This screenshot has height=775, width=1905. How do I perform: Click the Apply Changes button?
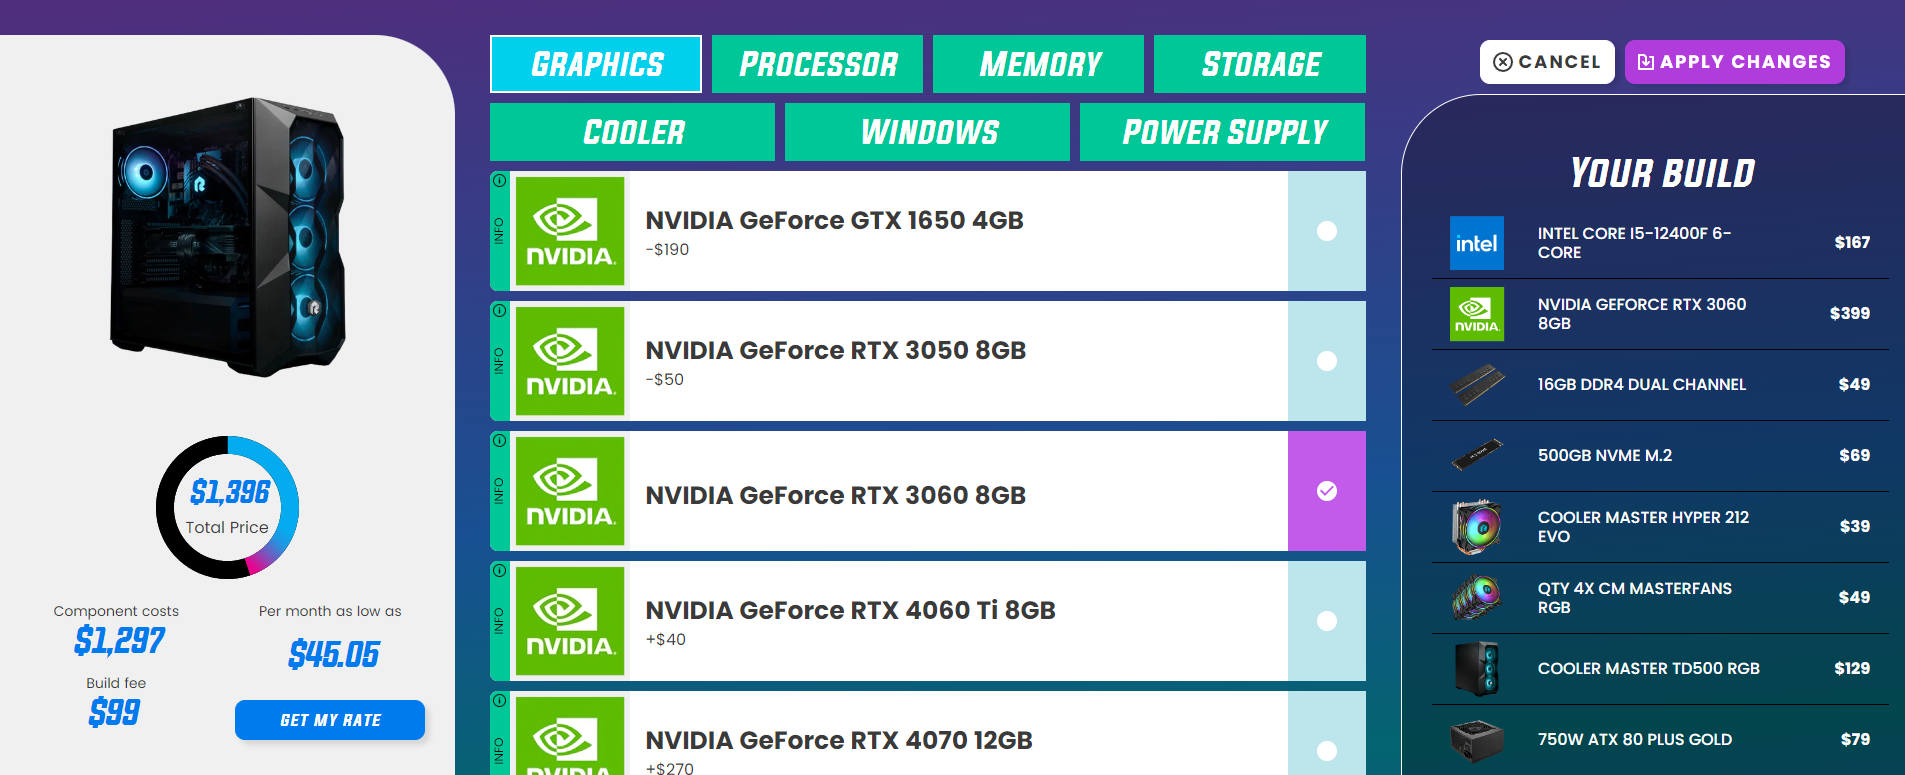click(1734, 61)
